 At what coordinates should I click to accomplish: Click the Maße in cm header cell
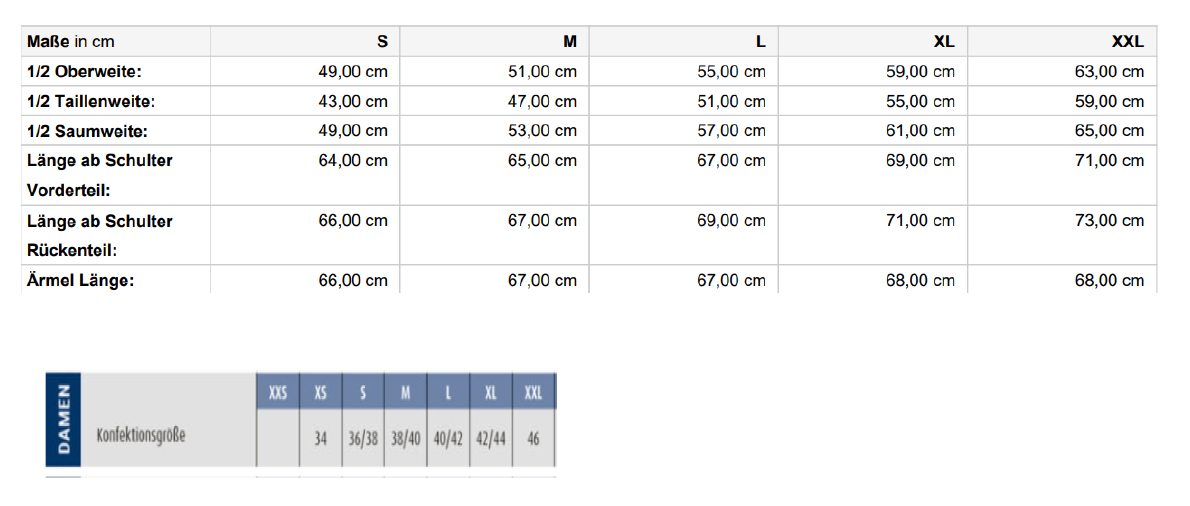pyautogui.click(x=71, y=42)
